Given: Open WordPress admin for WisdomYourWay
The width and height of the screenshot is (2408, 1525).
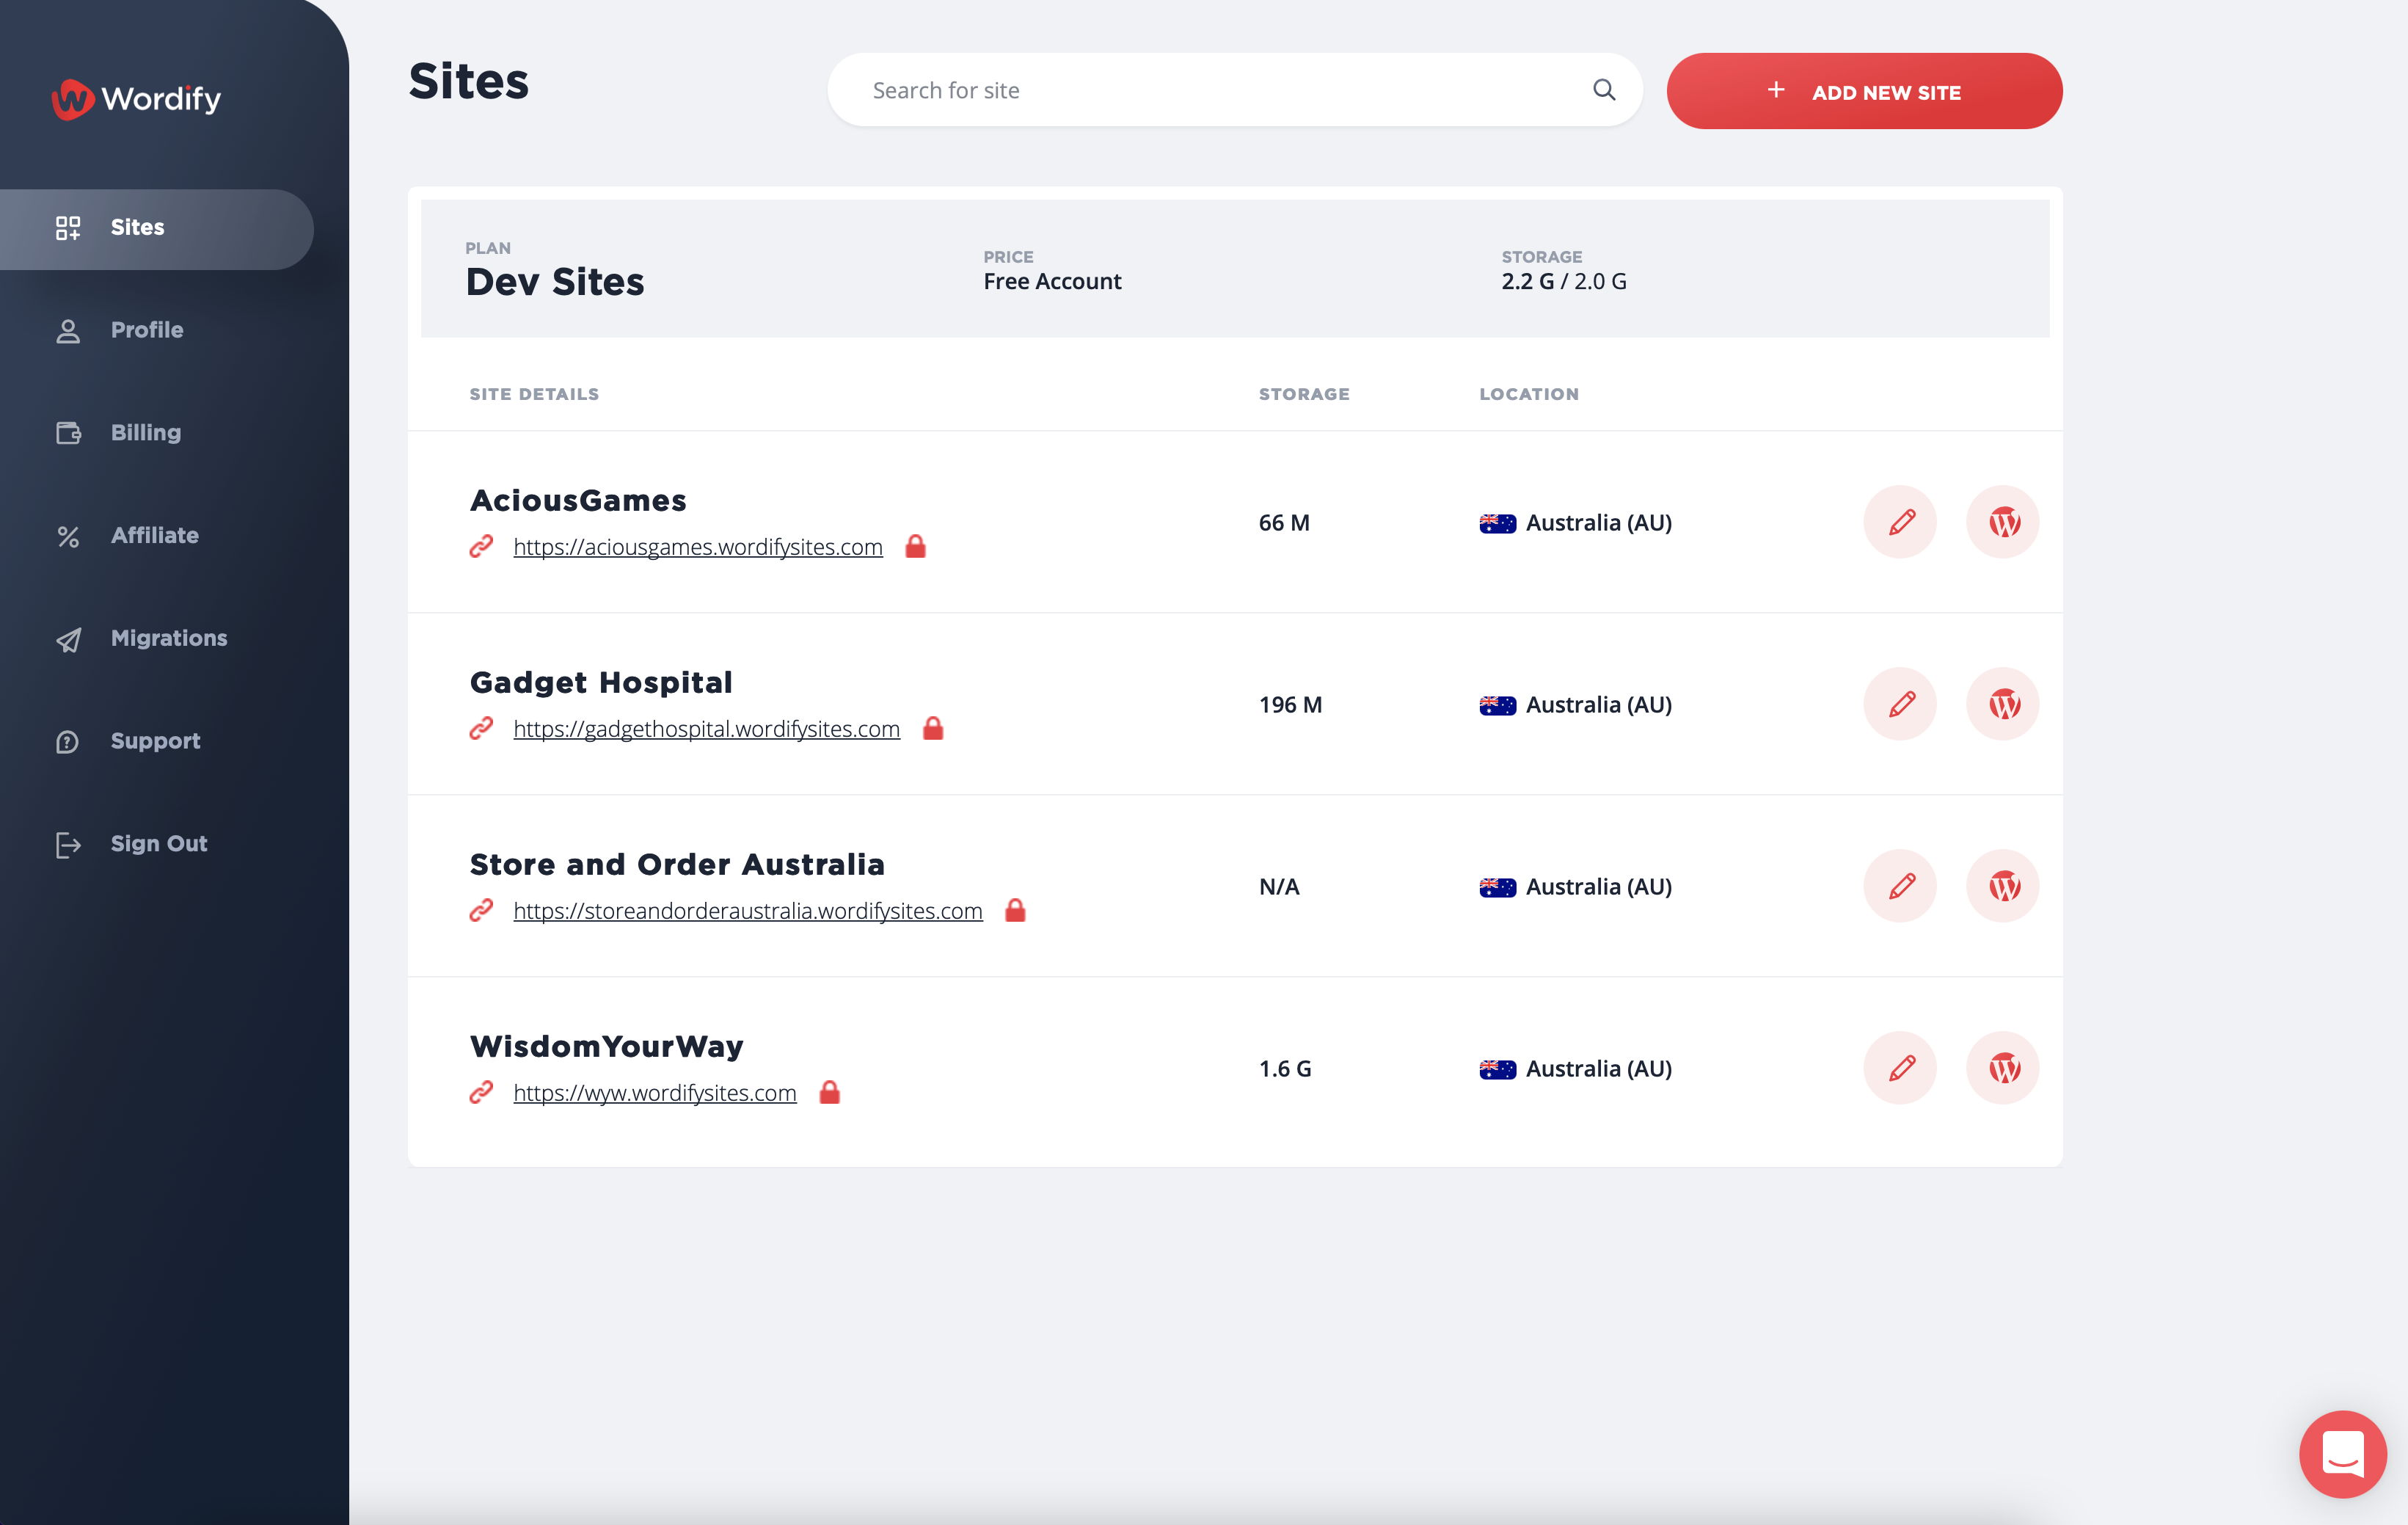Looking at the screenshot, I should click(x=2003, y=1068).
